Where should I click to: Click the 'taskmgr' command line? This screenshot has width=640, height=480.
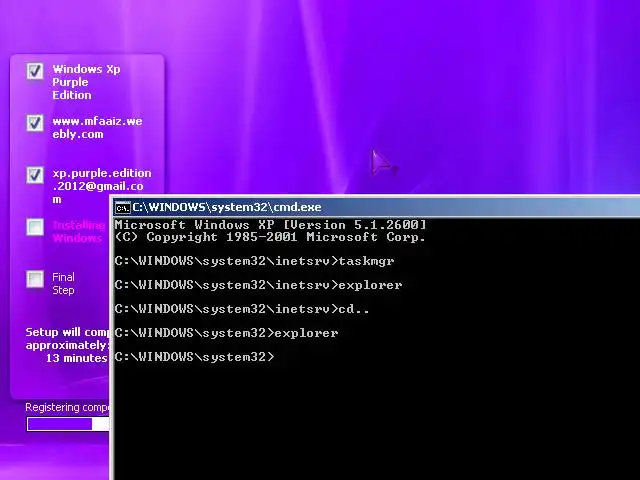[x=254, y=261]
